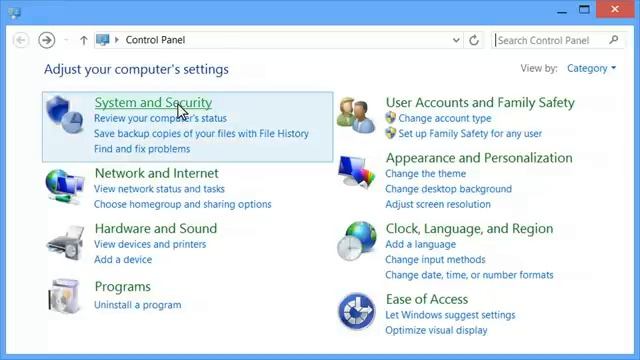This screenshot has height=360, width=640.
Task: Maximize the Control Panel window
Action: point(584,10)
